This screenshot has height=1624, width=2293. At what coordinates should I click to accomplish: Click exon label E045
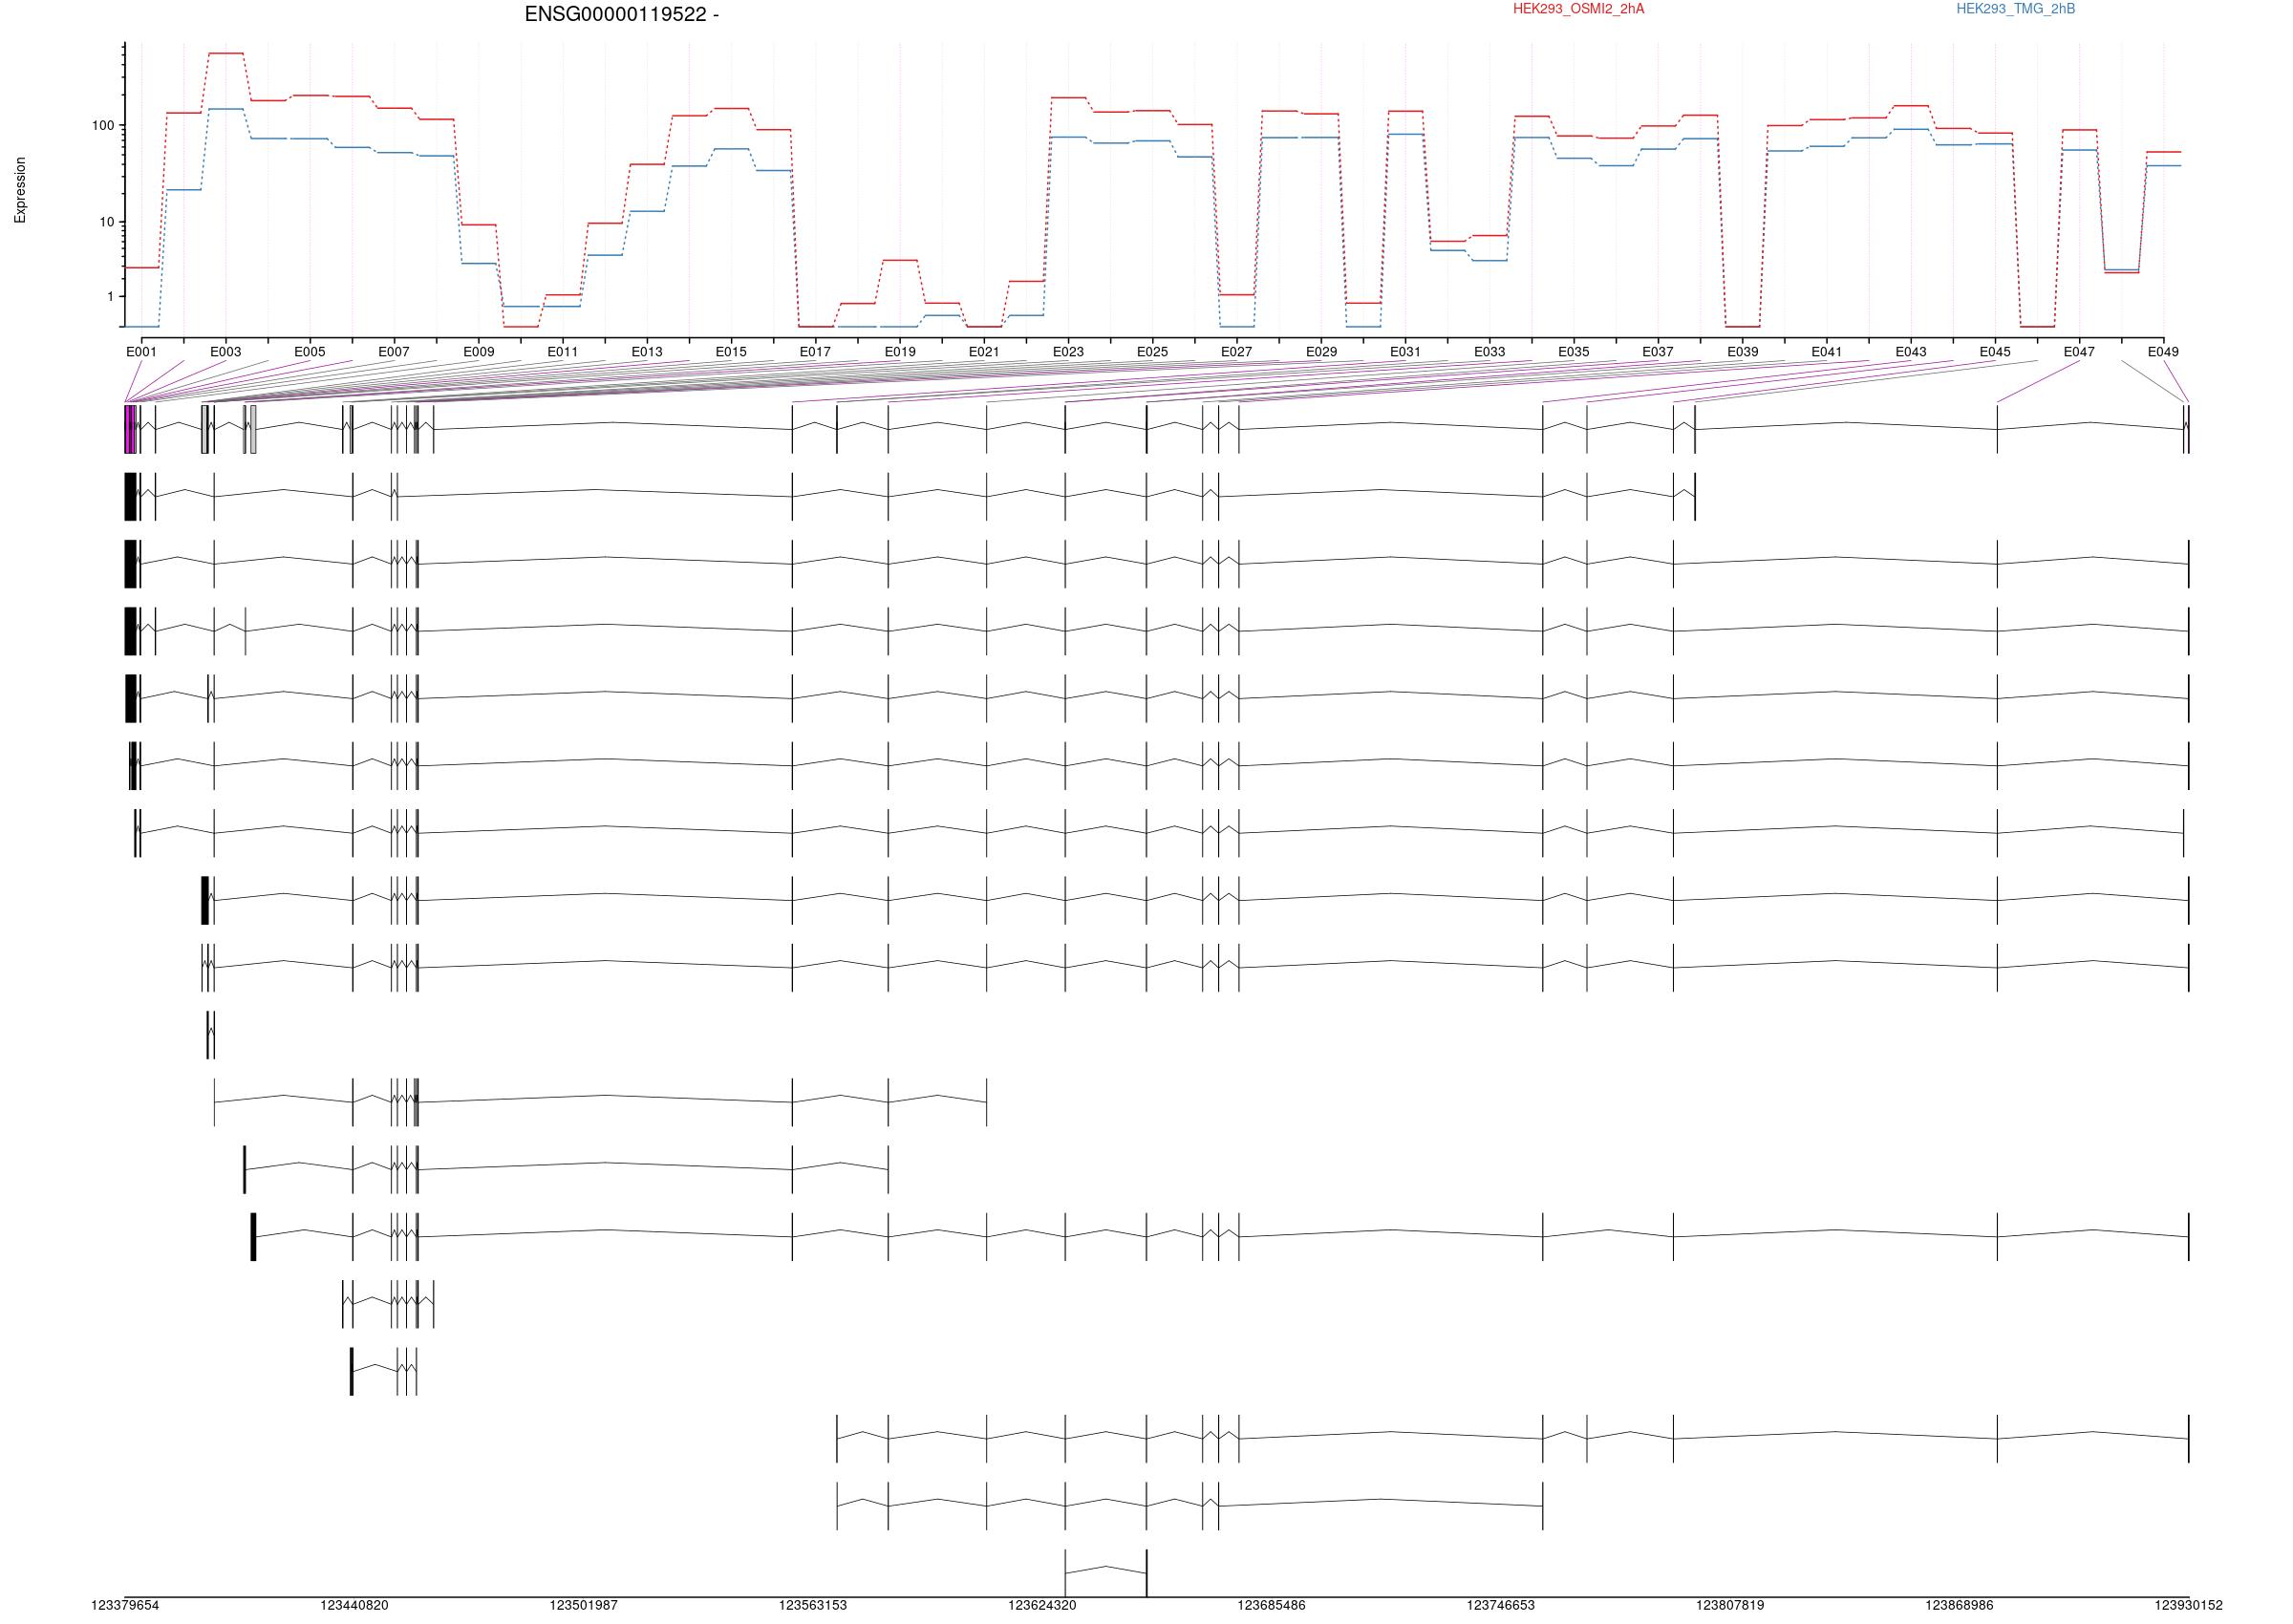click(1994, 352)
